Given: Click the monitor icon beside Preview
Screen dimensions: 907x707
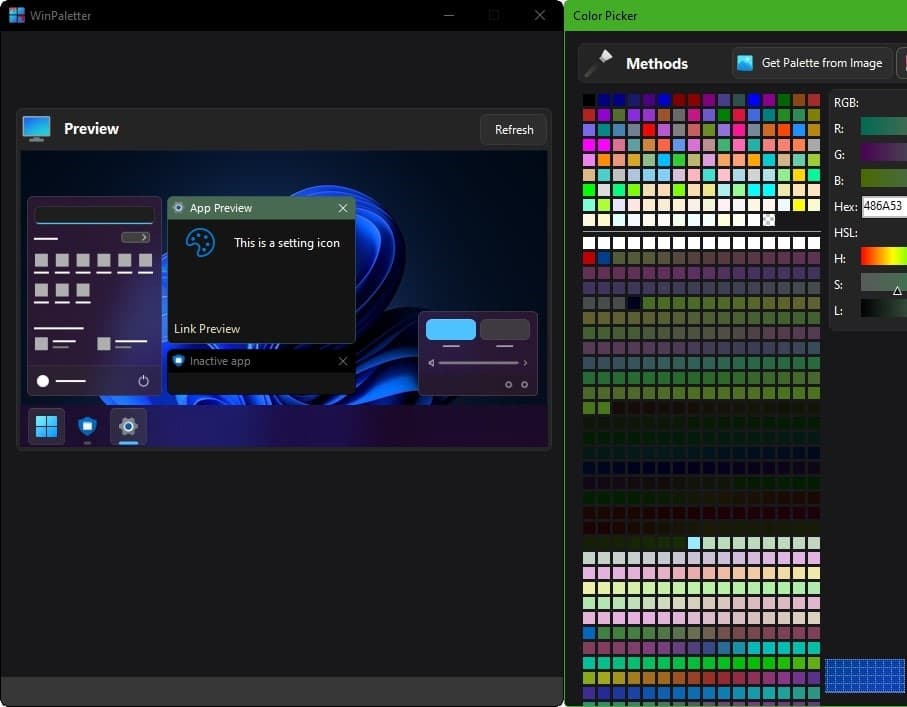Looking at the screenshot, I should [36, 128].
